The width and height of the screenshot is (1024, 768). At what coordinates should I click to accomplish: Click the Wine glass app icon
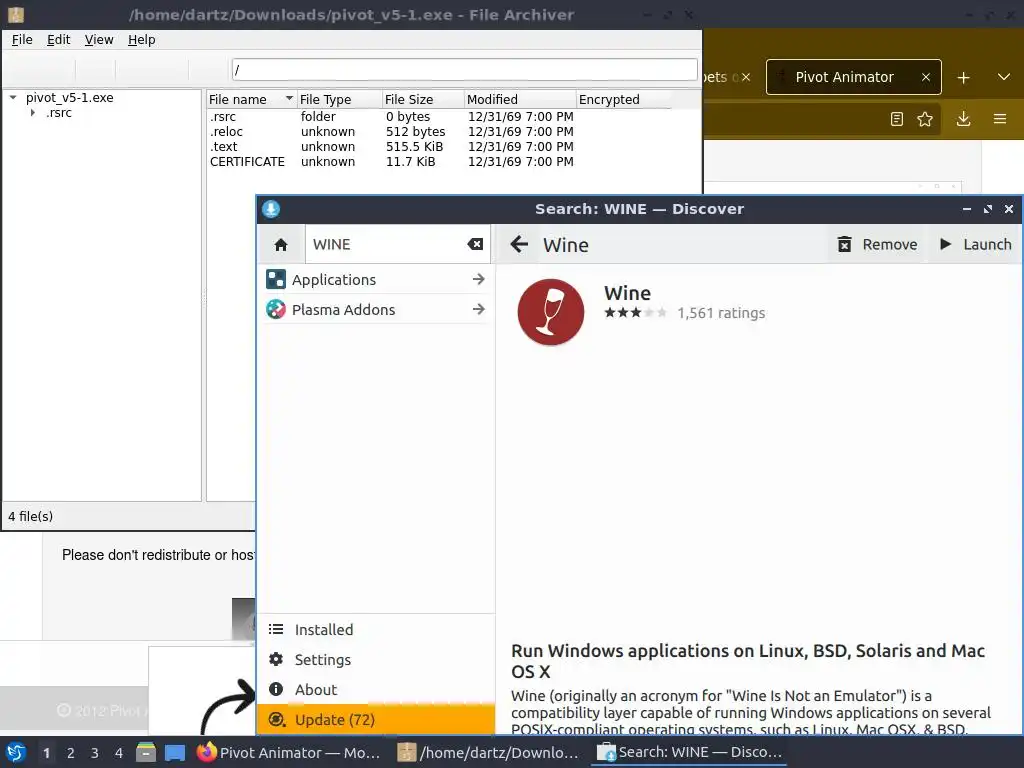click(x=551, y=312)
